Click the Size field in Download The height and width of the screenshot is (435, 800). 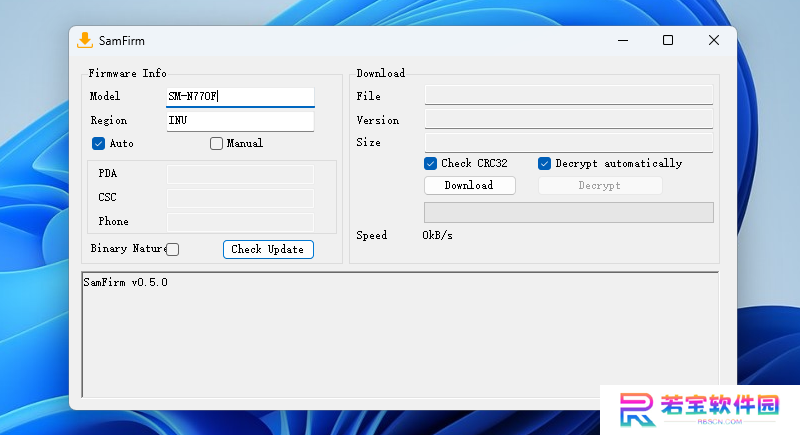click(x=569, y=143)
